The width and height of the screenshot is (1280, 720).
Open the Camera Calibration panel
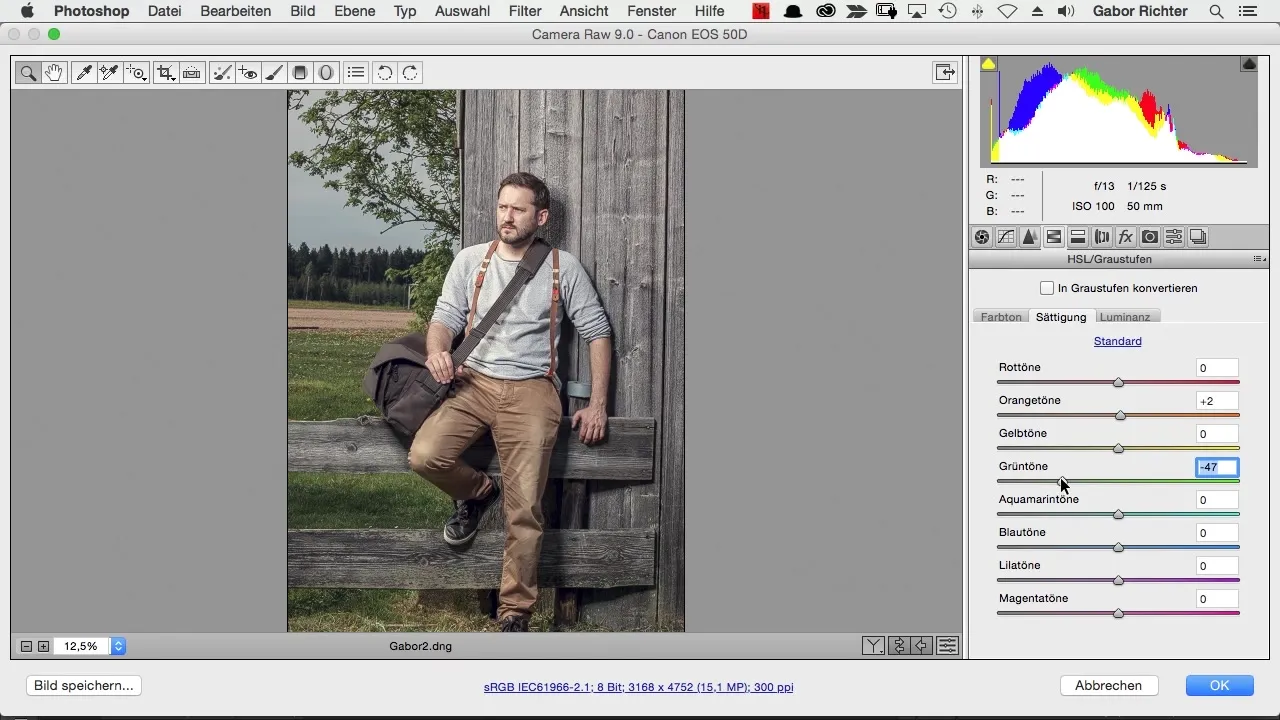click(1150, 237)
